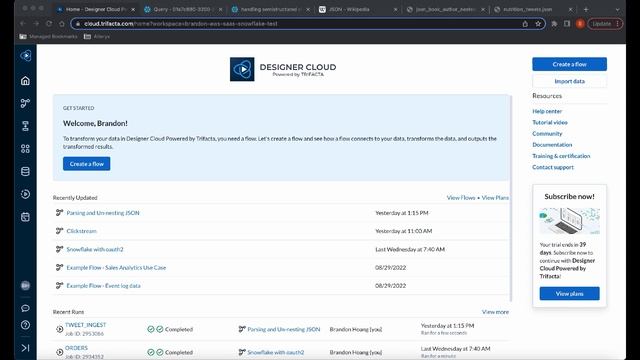Bookmark this page with the star icon
The width and height of the screenshot is (640, 360).
[538, 24]
